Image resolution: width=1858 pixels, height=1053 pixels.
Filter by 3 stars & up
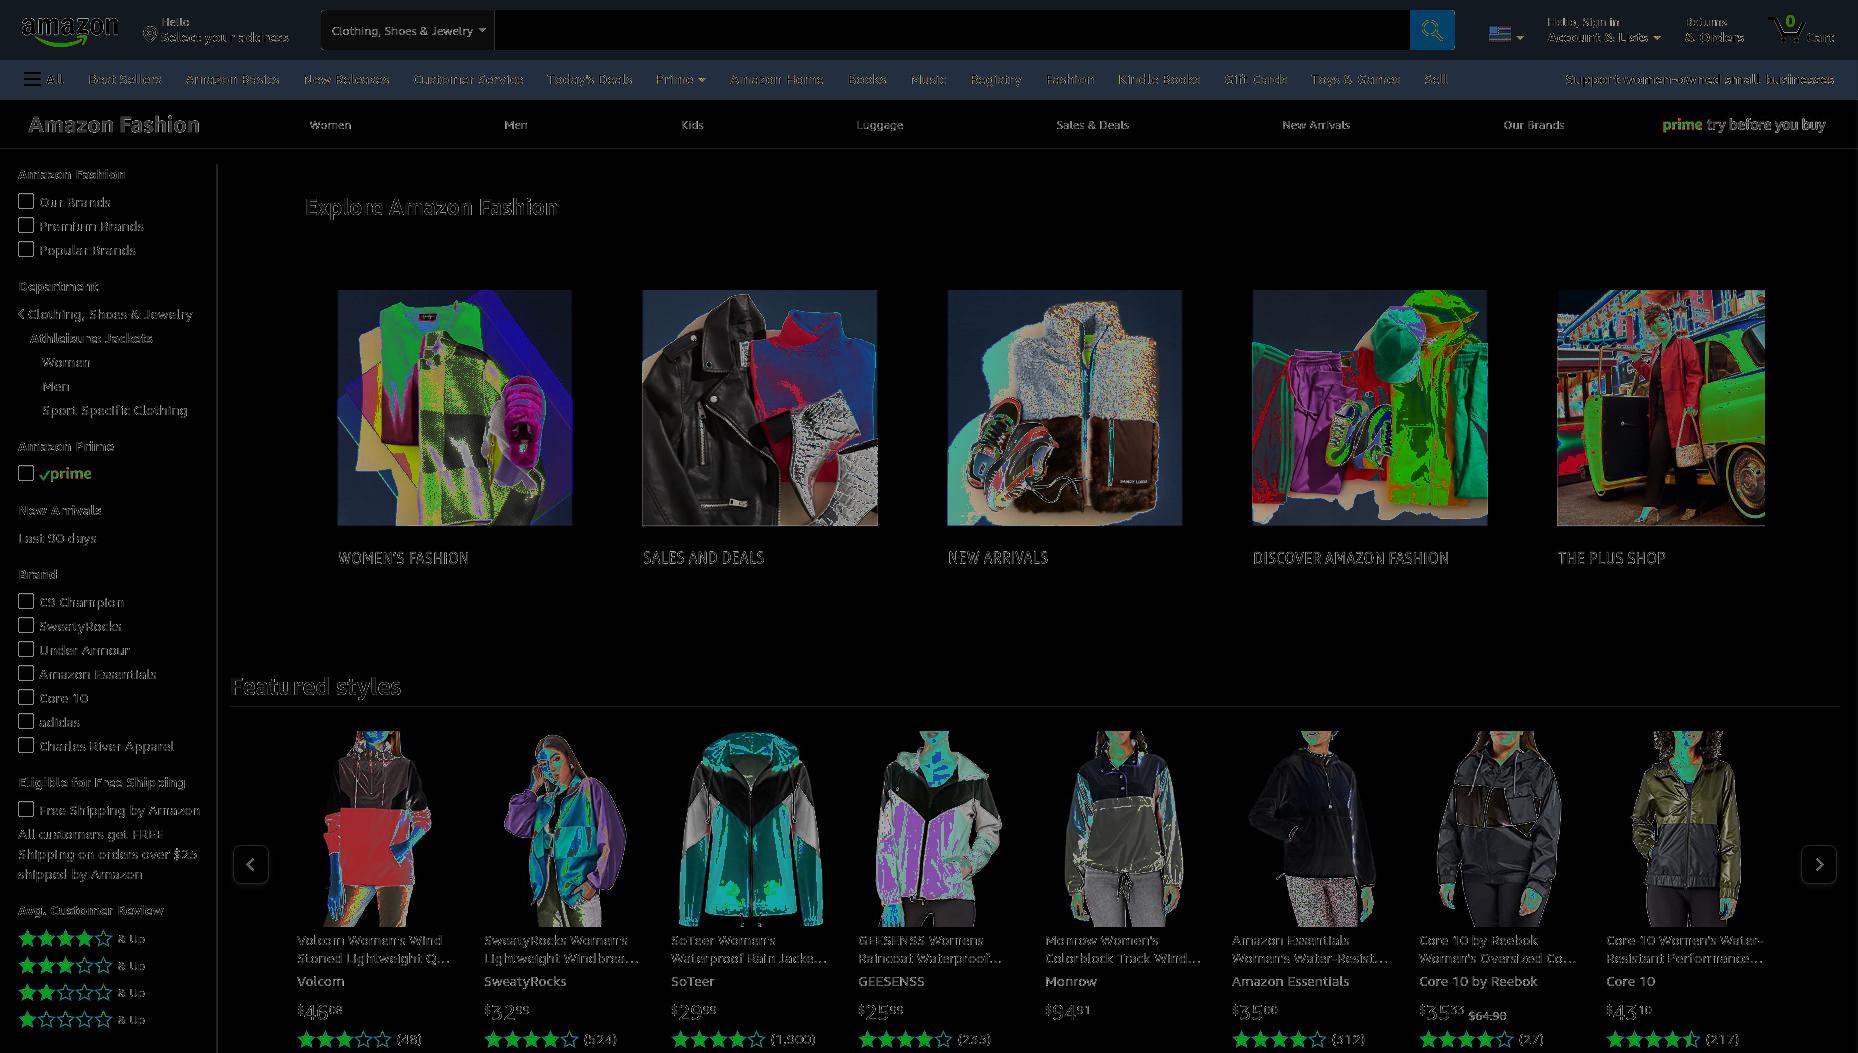(x=82, y=965)
